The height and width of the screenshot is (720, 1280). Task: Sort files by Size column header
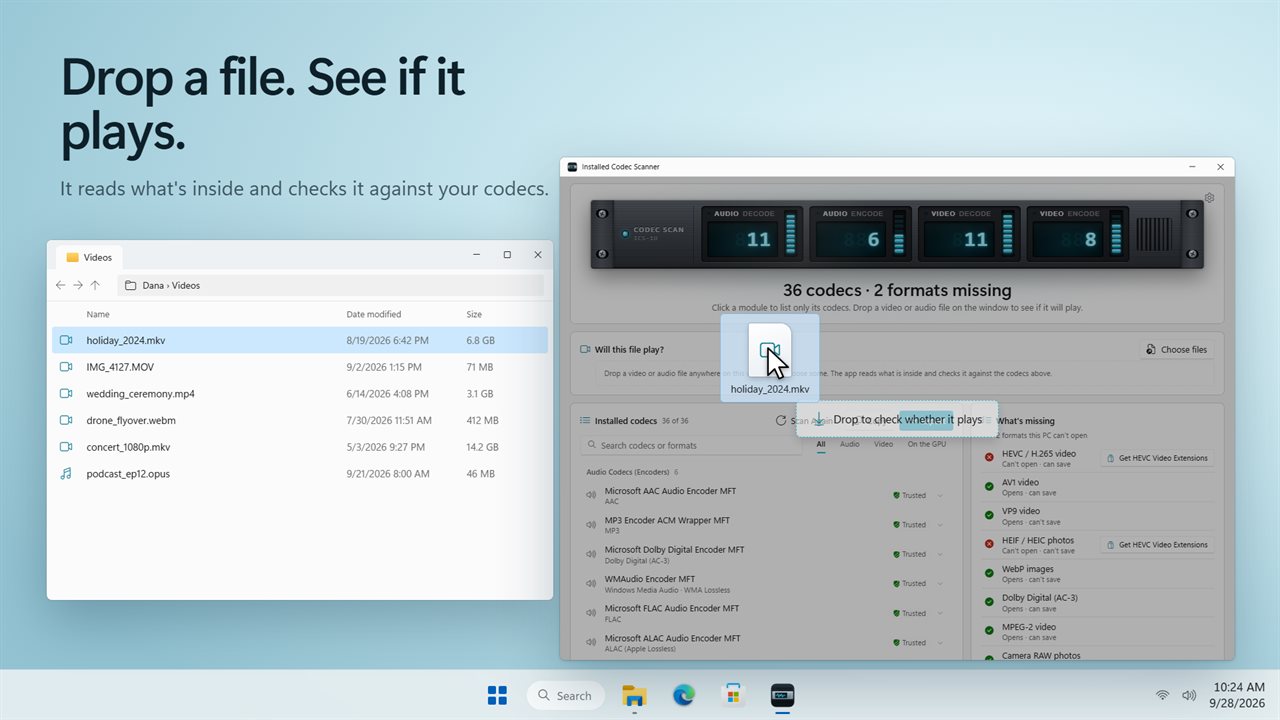click(474, 314)
